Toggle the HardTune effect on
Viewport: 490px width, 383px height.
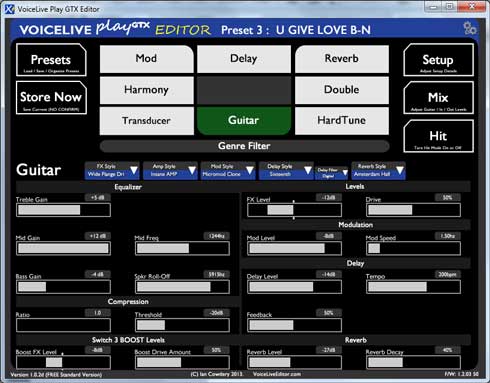pos(342,121)
